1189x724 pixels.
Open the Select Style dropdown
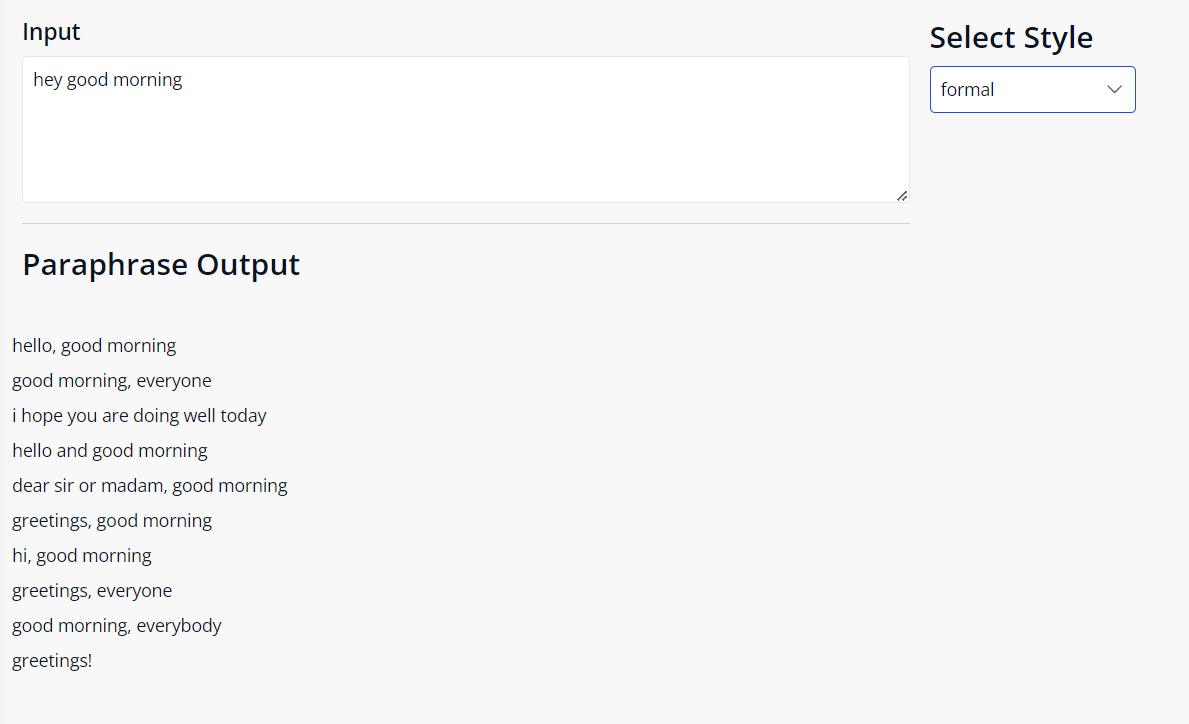pyautogui.click(x=1032, y=89)
